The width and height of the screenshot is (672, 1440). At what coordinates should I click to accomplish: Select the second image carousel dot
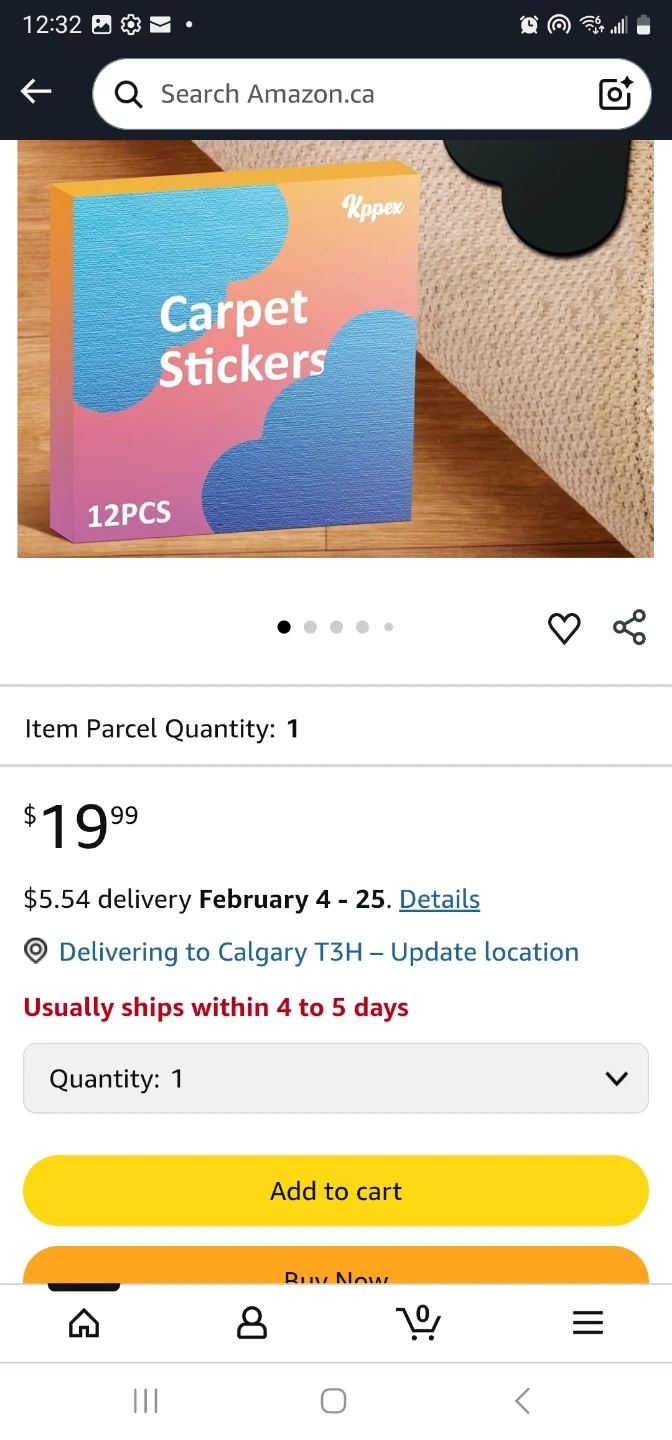pyautogui.click(x=310, y=627)
